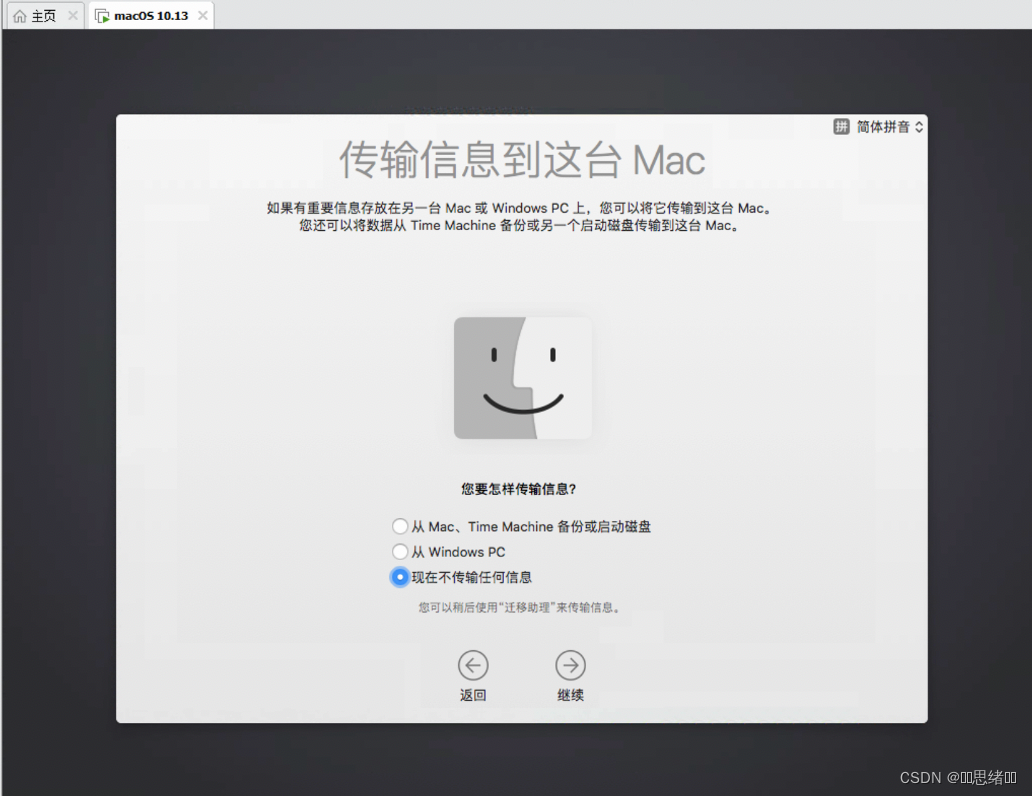Viewport: 1032px width, 796px height.
Task: Close the macOS 10.13 tab
Action: click(203, 15)
